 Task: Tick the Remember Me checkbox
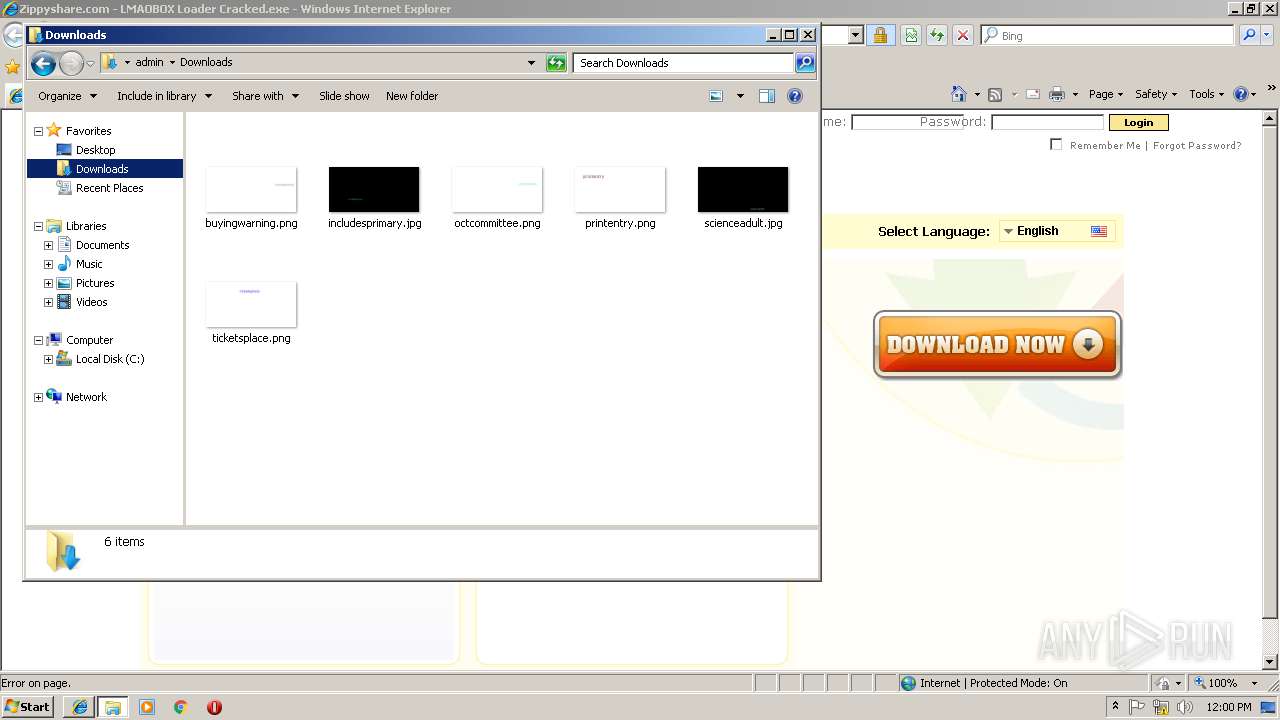coord(1056,145)
